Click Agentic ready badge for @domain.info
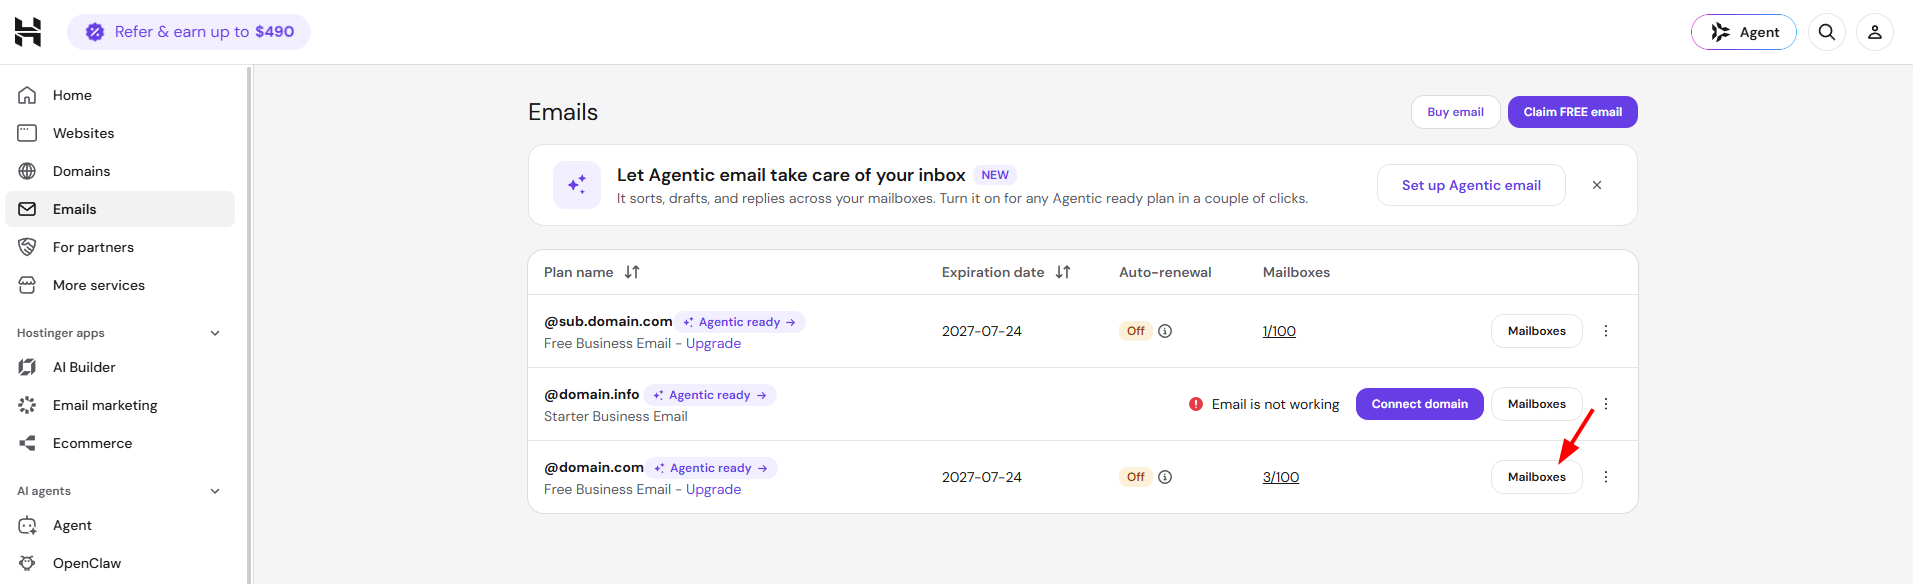The width and height of the screenshot is (1913, 584). [710, 395]
